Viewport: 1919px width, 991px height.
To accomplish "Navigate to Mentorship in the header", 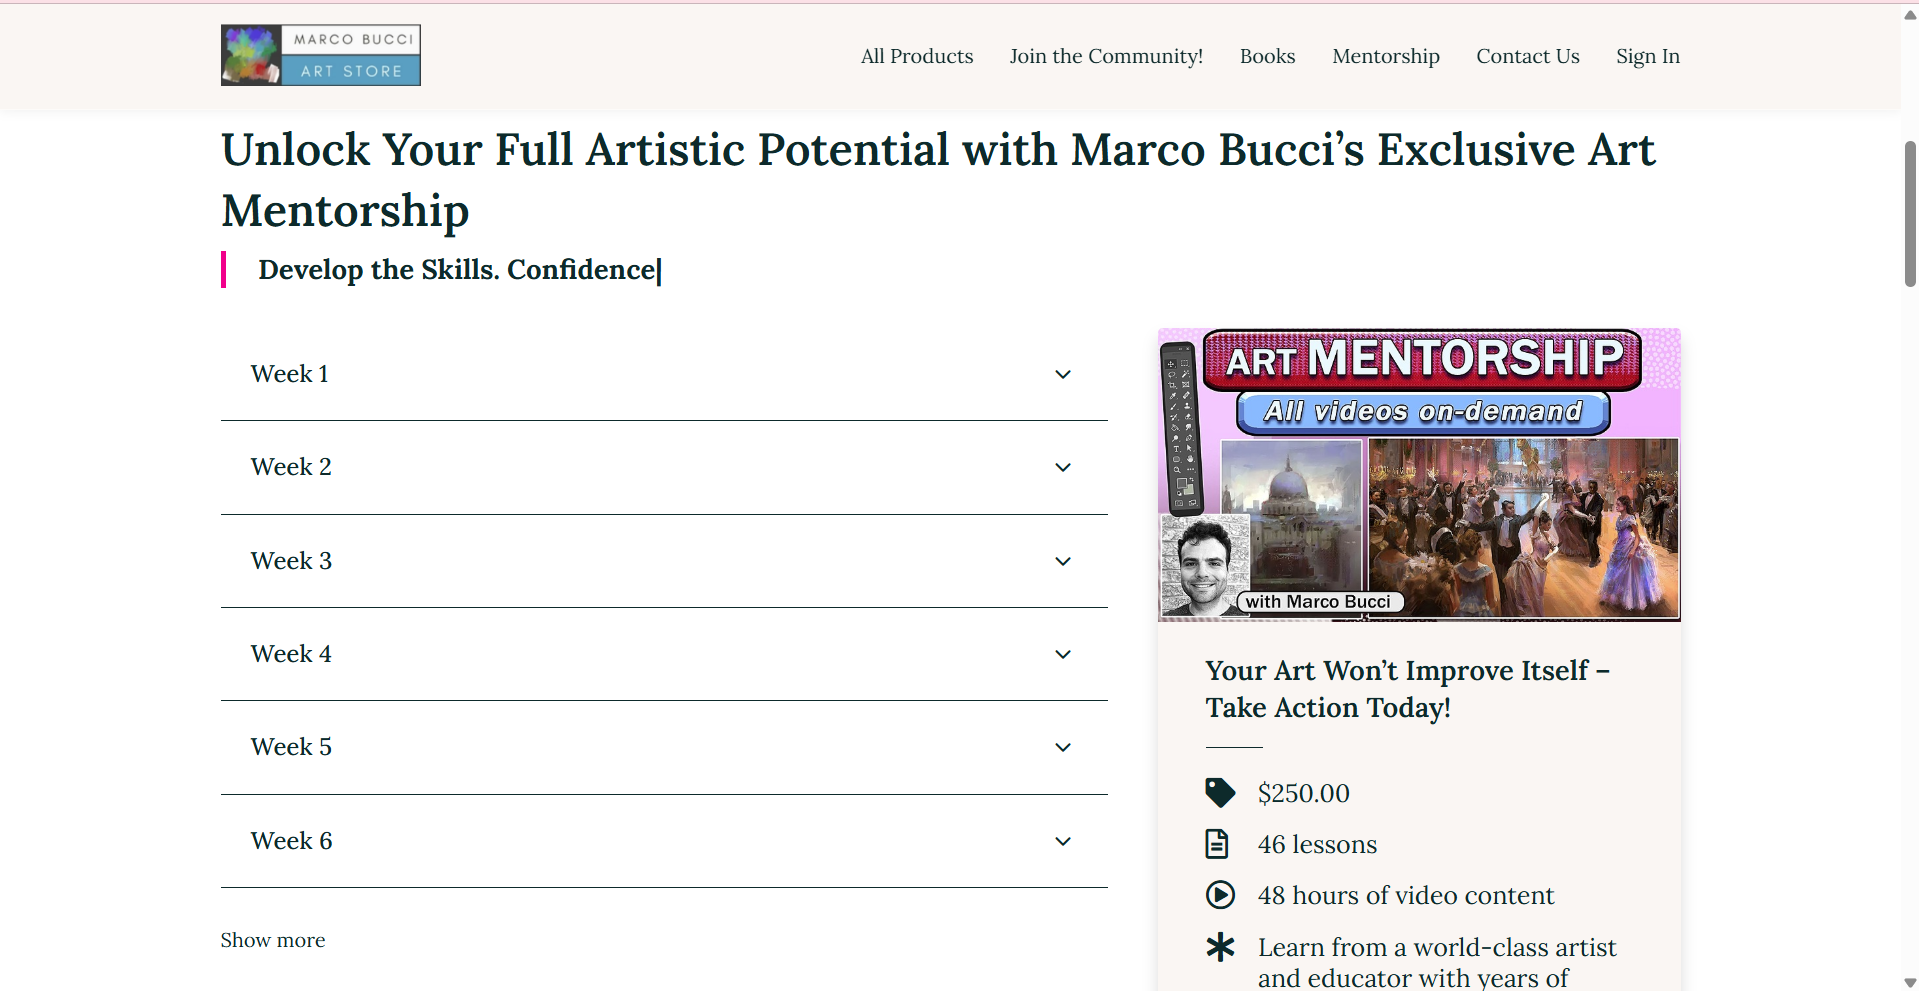I will pos(1386,56).
